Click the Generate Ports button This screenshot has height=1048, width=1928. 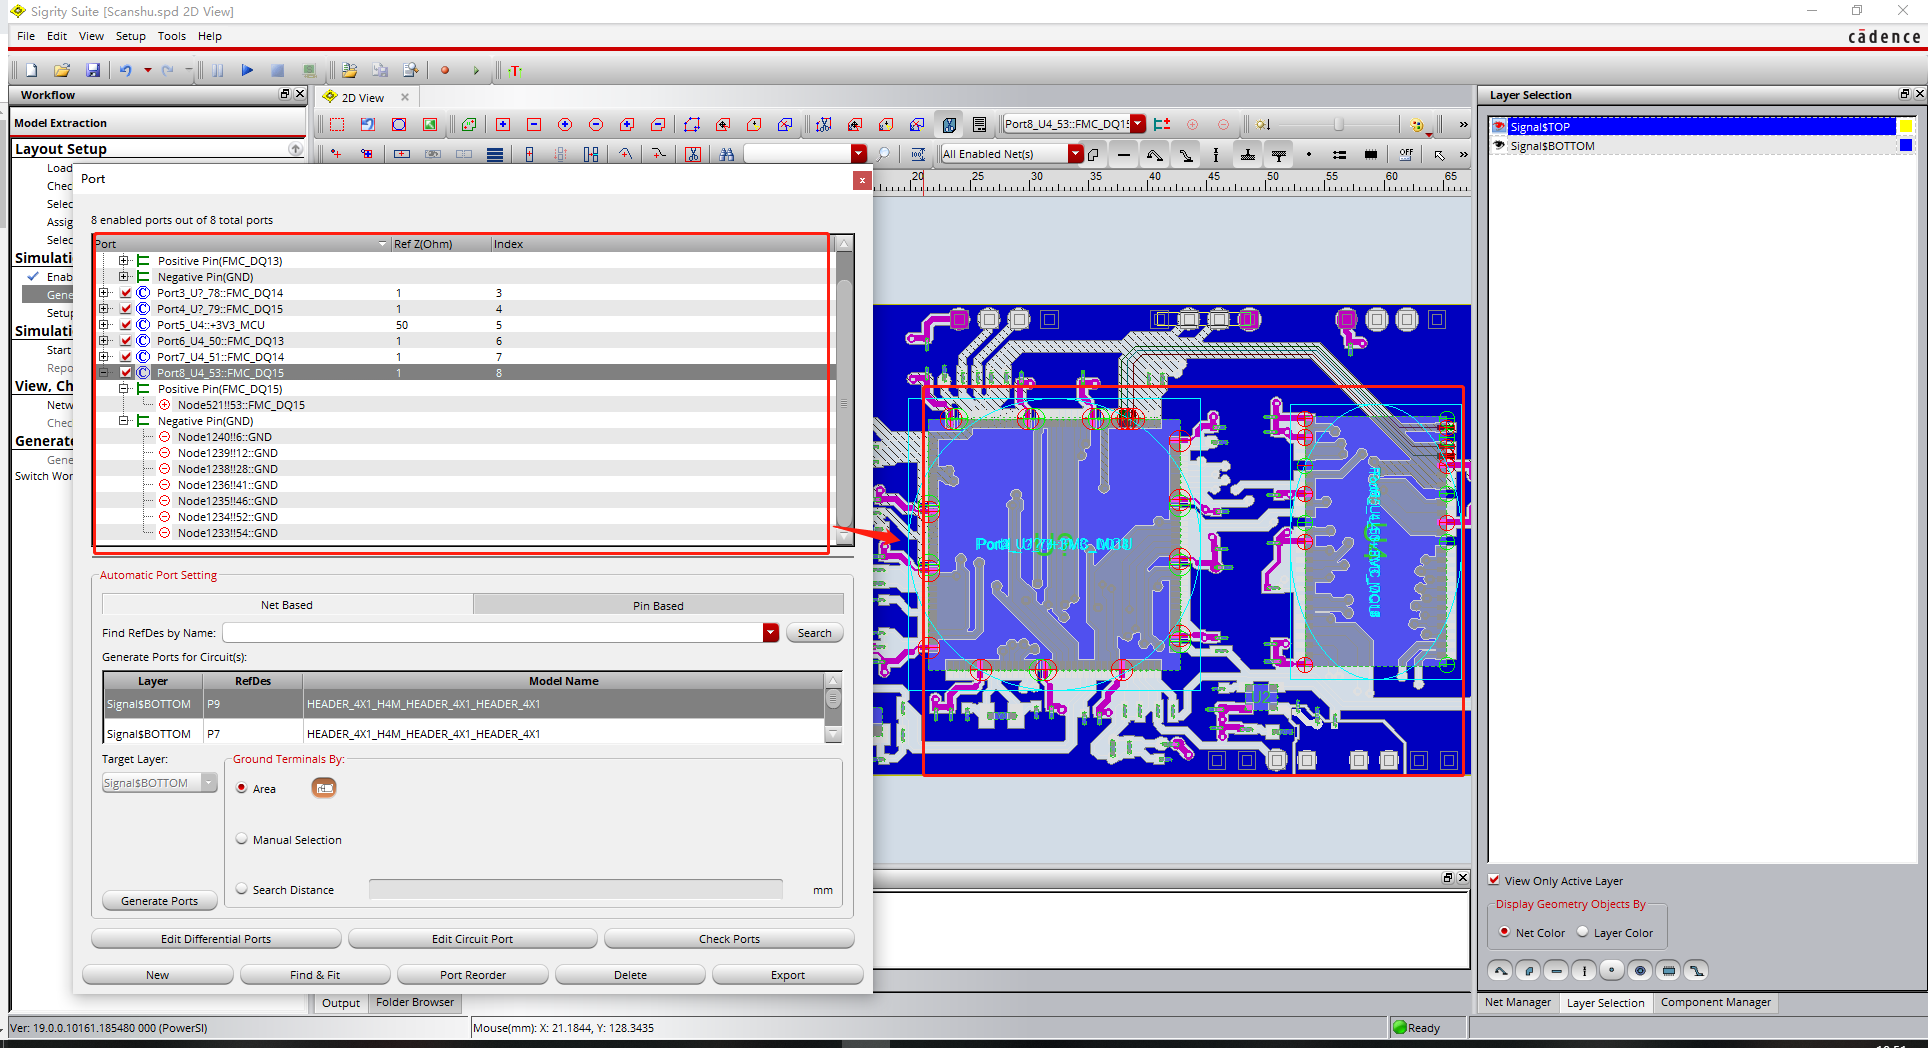click(159, 900)
